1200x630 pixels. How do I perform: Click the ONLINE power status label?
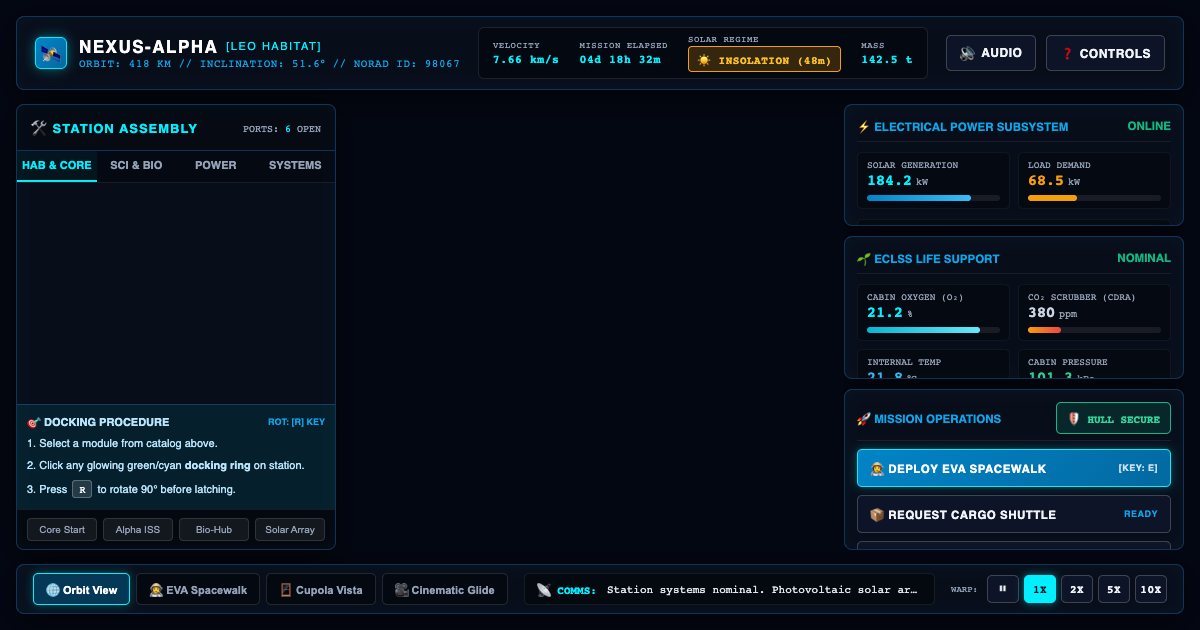point(1149,127)
